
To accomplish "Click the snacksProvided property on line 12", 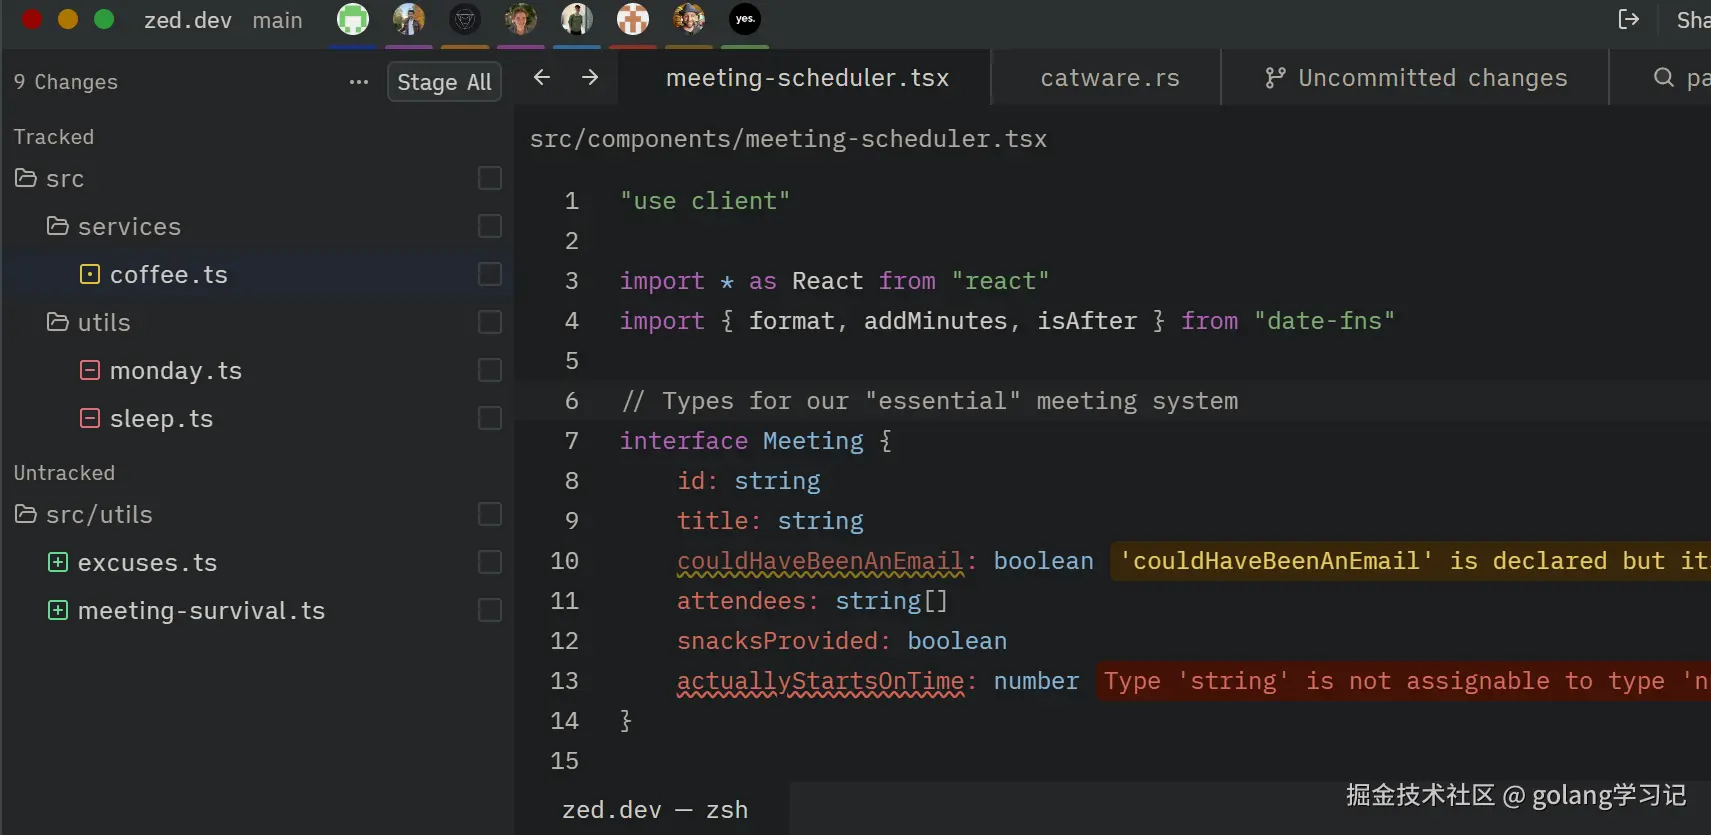I will point(777,641).
